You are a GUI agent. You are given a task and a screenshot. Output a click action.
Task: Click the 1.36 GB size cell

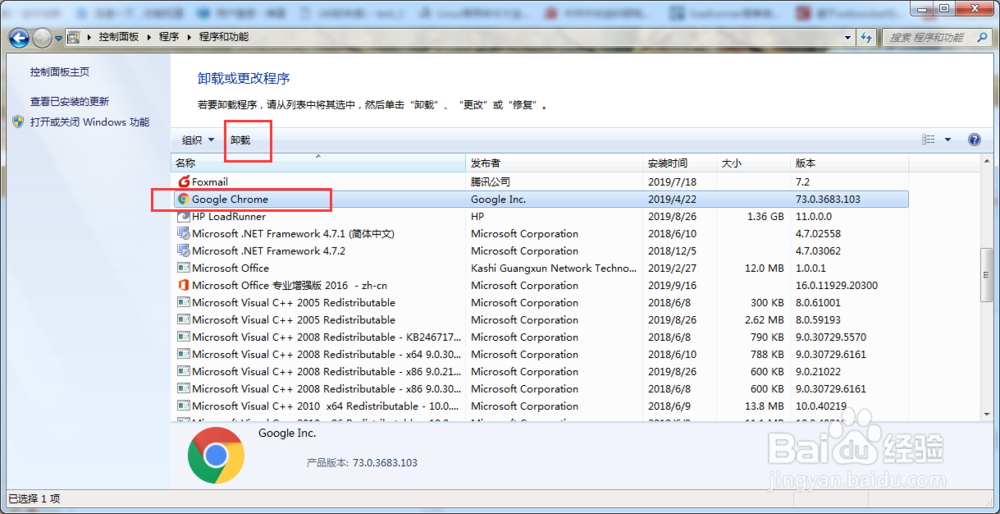point(765,216)
